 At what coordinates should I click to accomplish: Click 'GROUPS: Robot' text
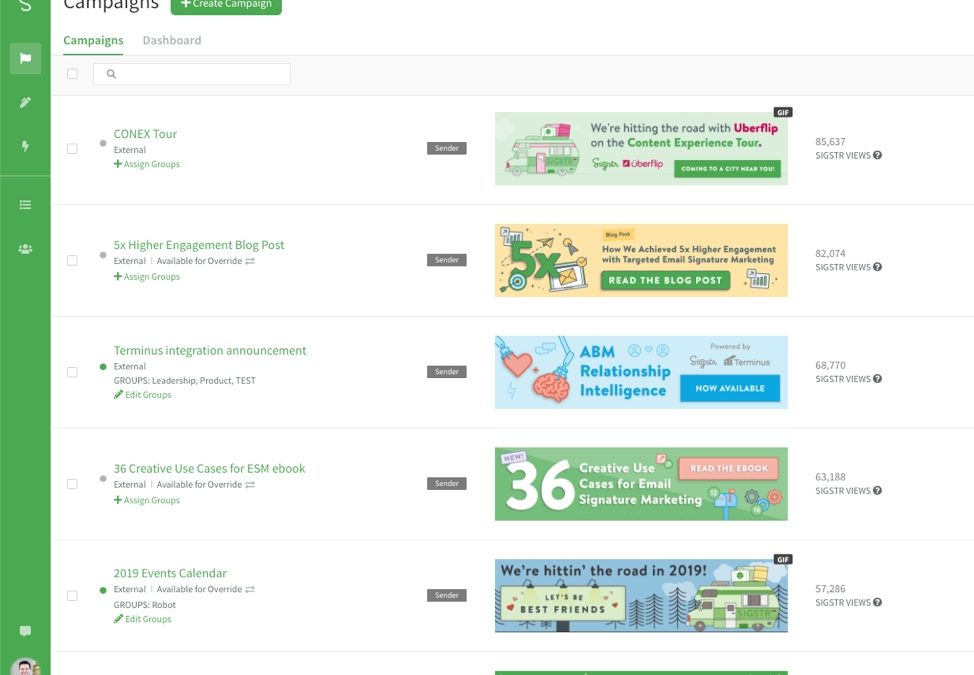[x=145, y=605]
